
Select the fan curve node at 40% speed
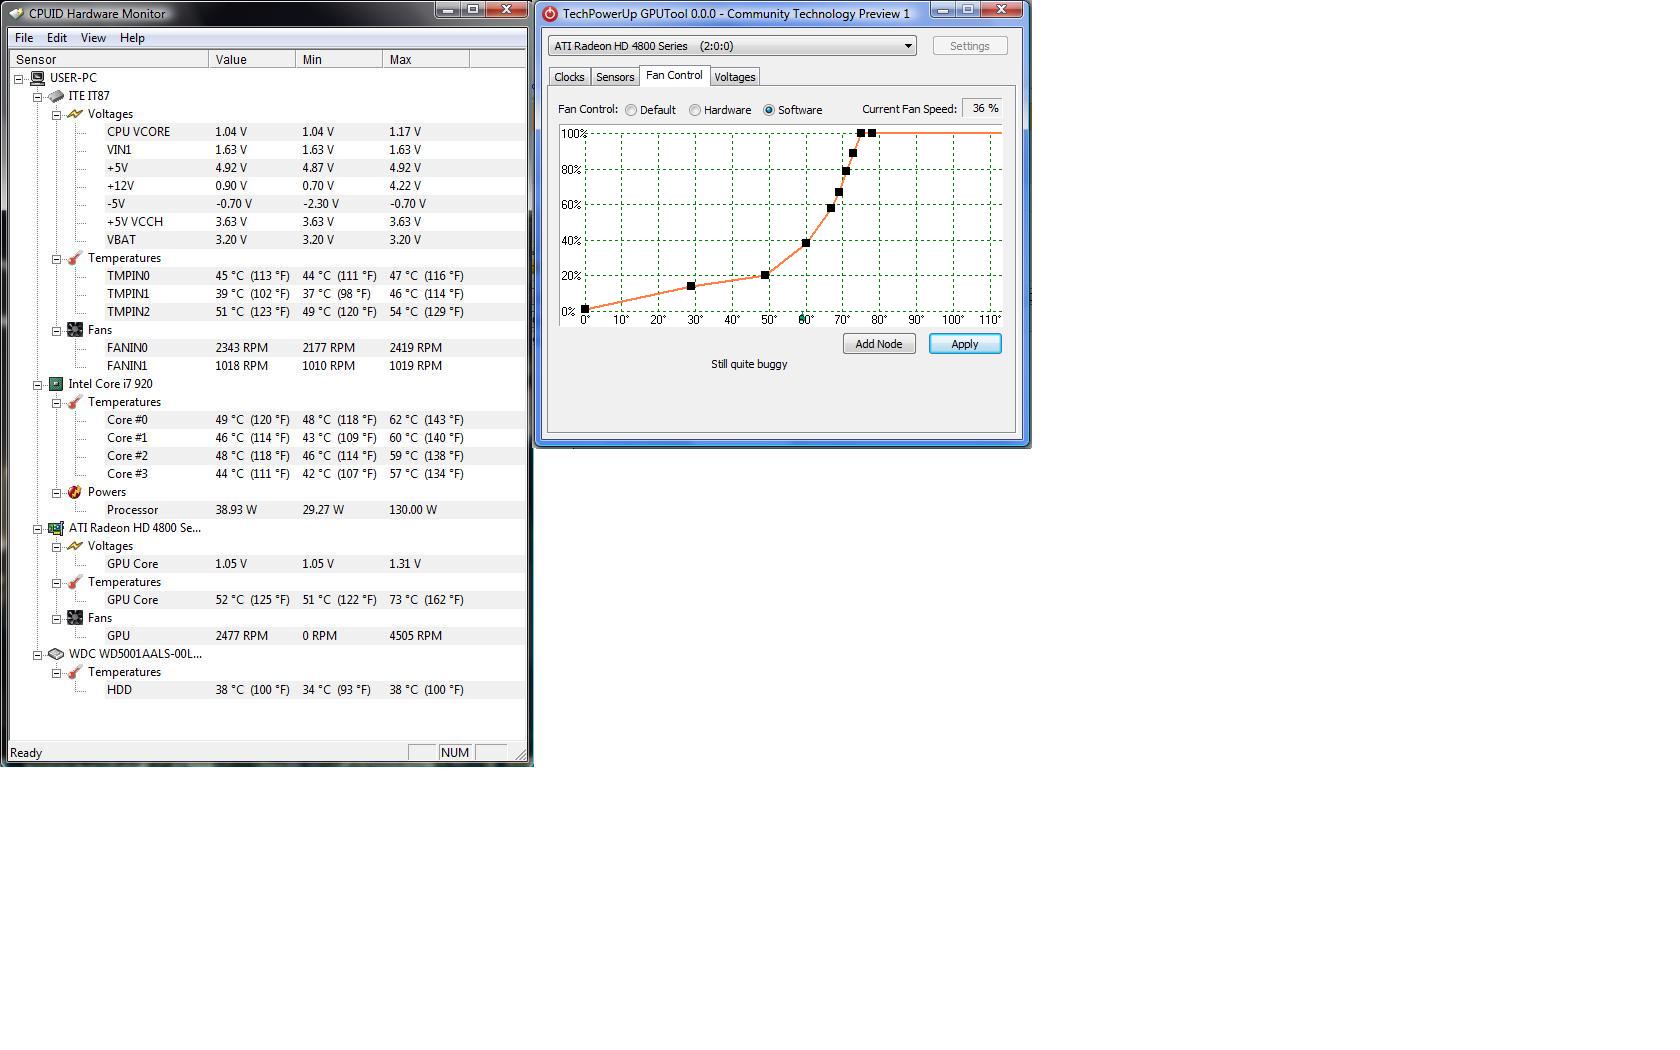pyautogui.click(x=806, y=243)
